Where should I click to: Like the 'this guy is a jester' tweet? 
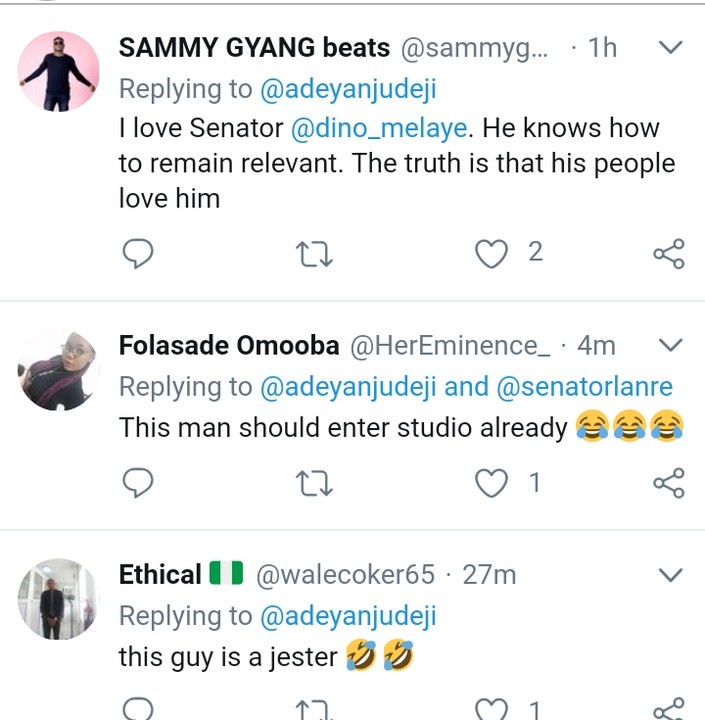[x=491, y=710]
